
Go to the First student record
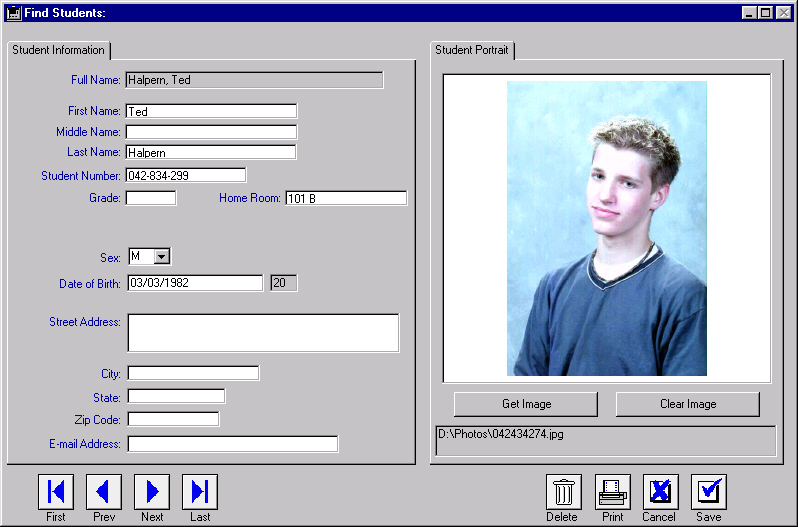pos(56,492)
